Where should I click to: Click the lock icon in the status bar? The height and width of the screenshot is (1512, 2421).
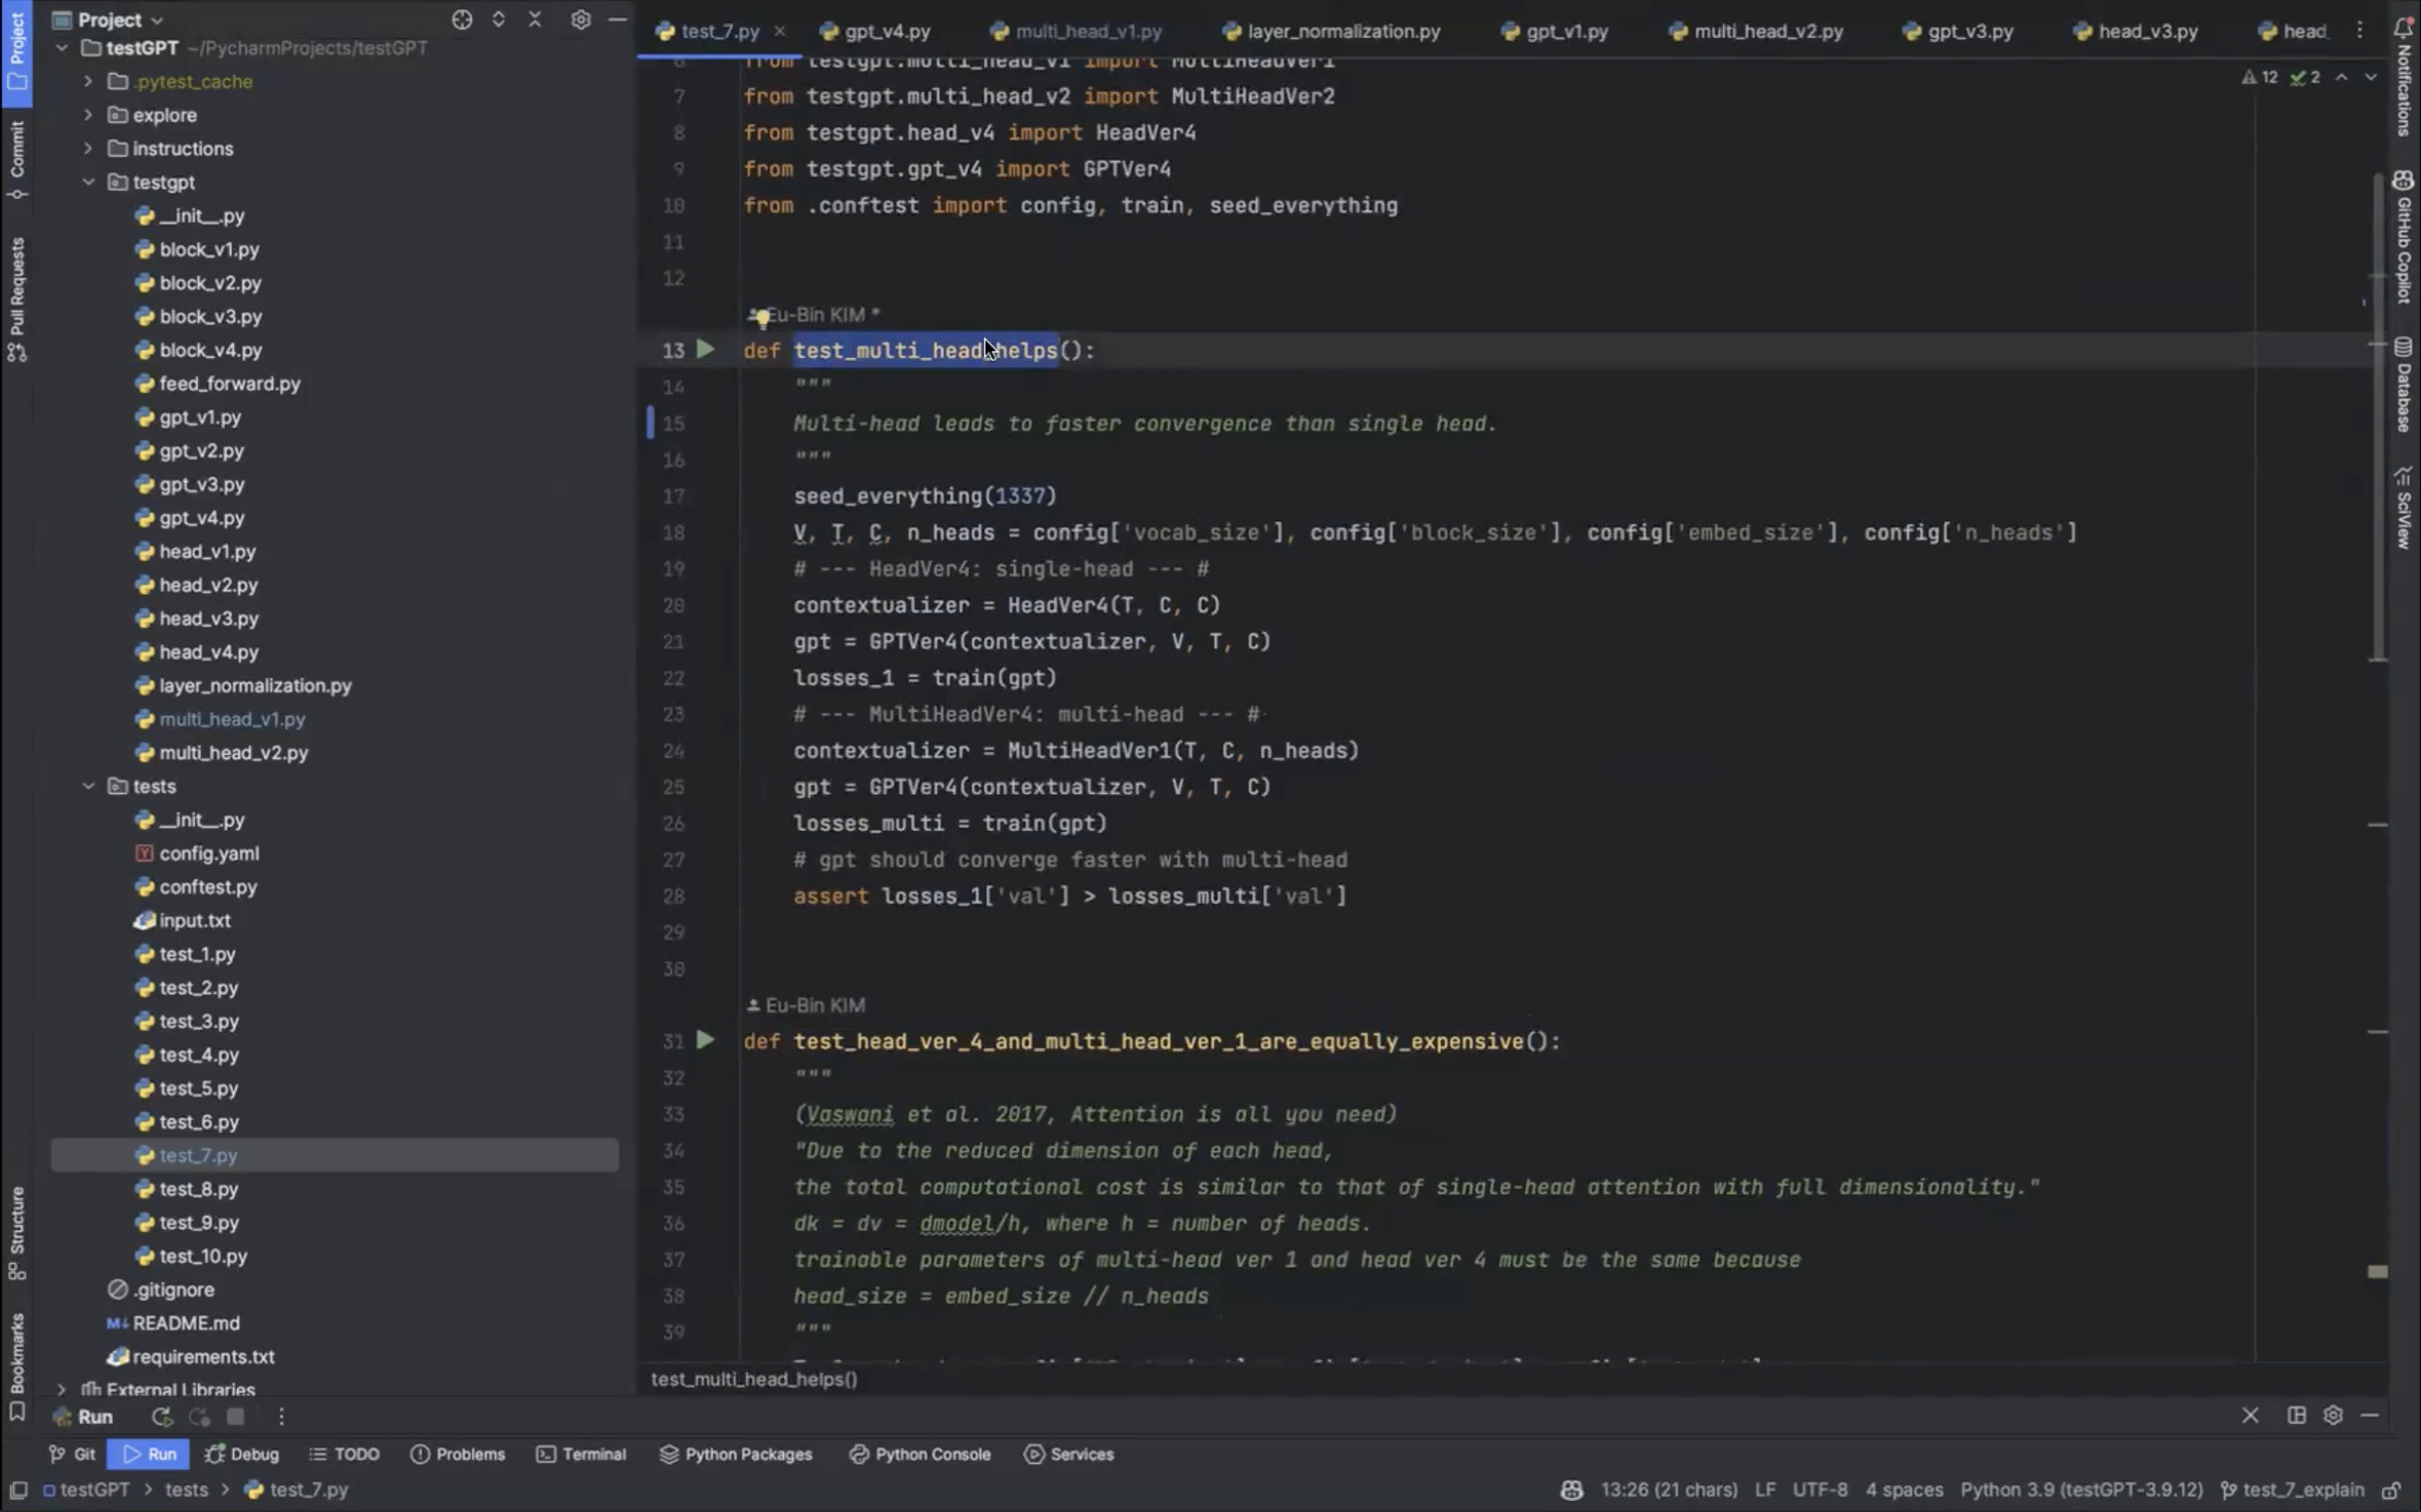[2391, 1489]
